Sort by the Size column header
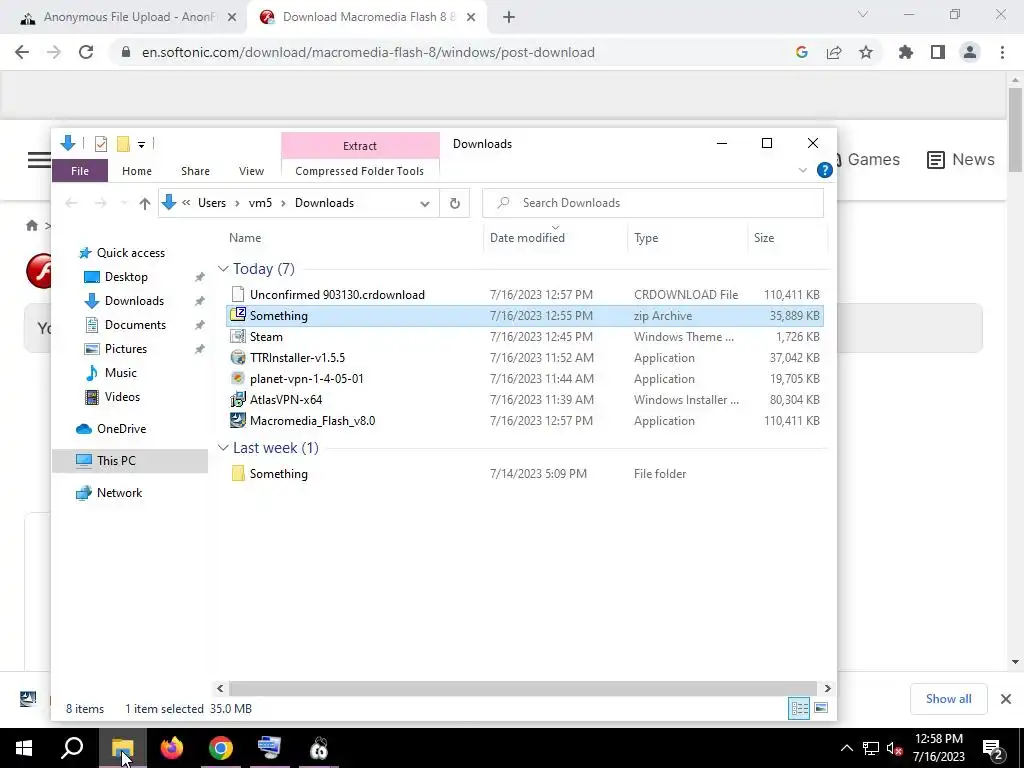The image size is (1024, 768). click(x=763, y=238)
